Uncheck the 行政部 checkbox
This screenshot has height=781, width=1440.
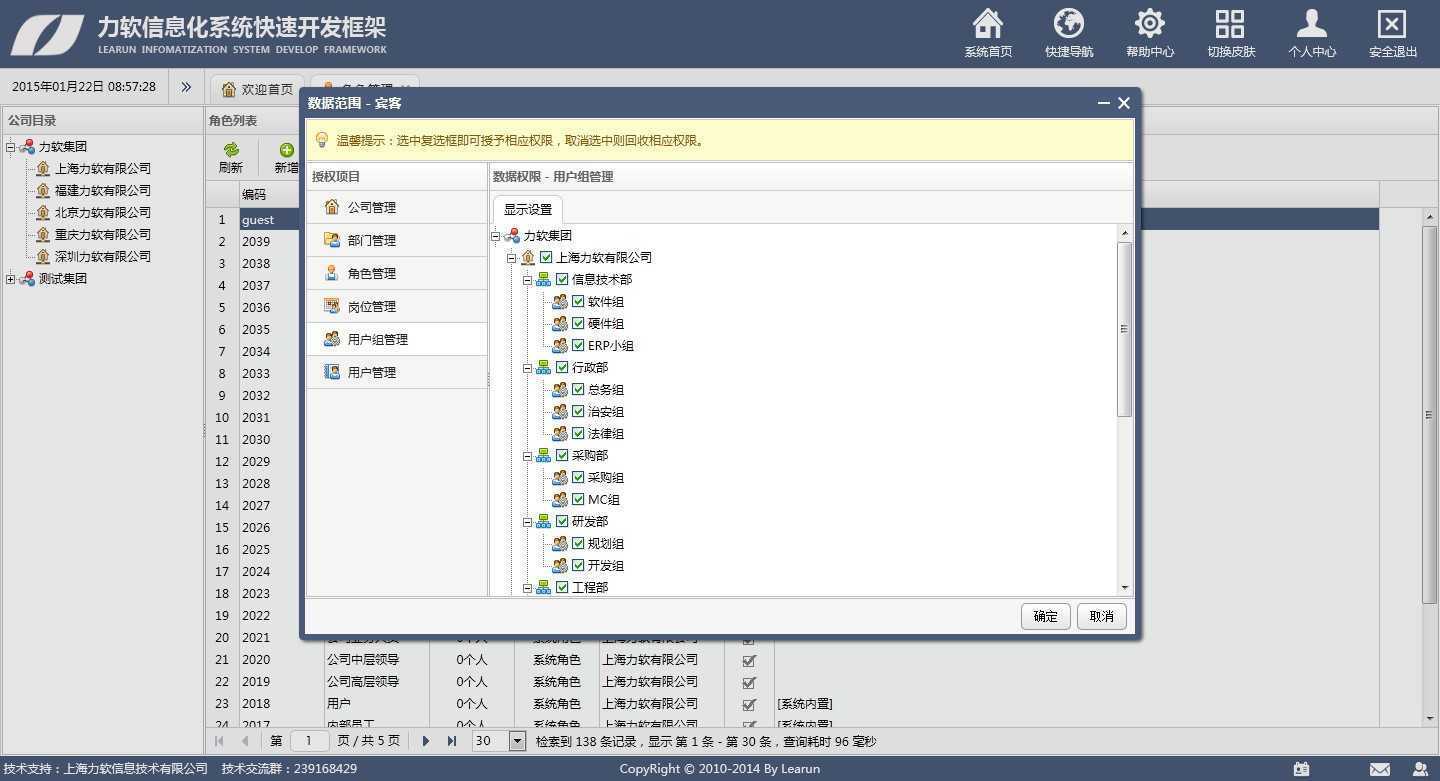click(x=562, y=367)
